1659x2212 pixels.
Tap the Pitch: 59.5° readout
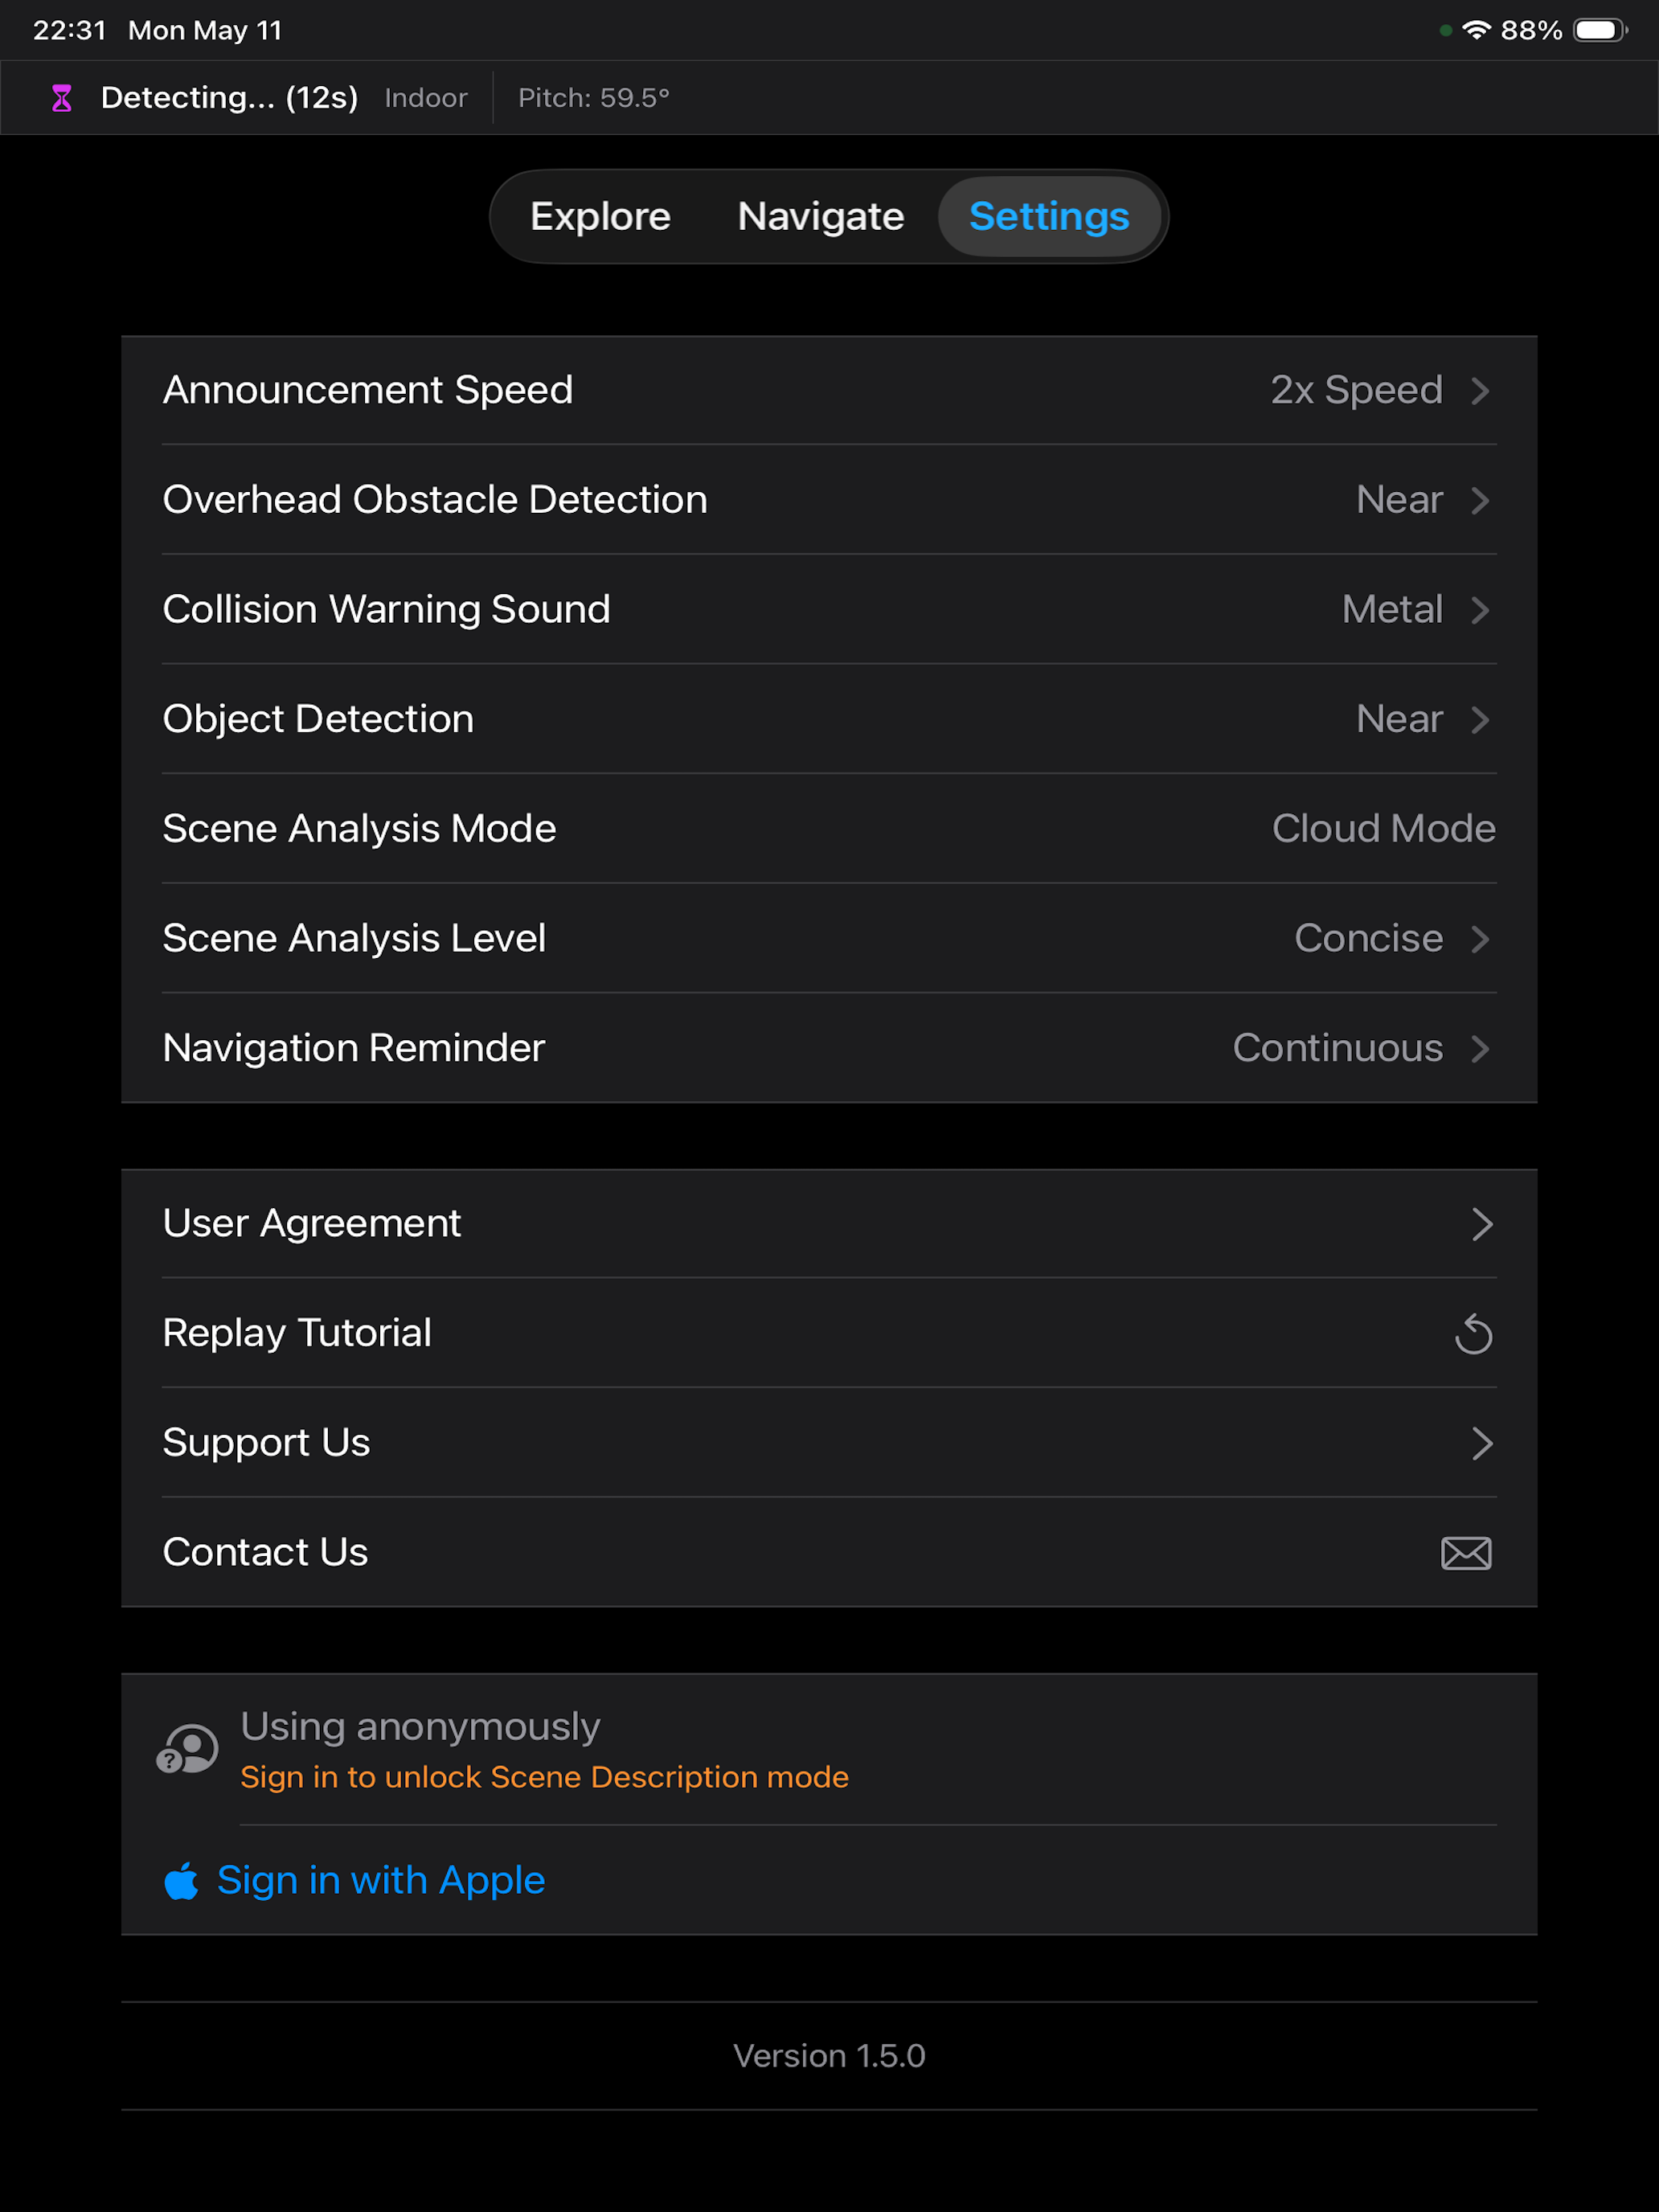[x=594, y=98]
